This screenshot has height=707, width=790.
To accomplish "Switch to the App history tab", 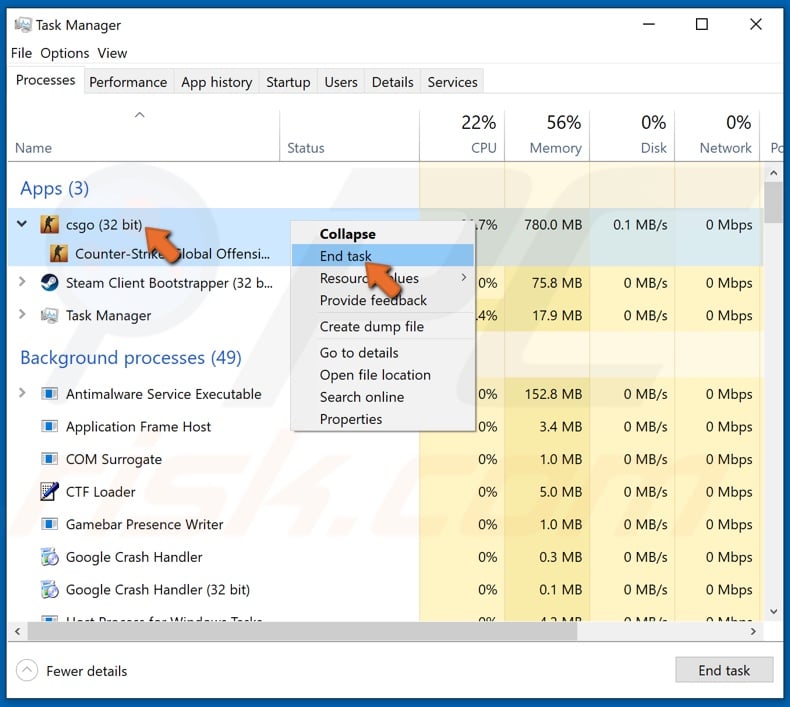I will (x=217, y=82).
